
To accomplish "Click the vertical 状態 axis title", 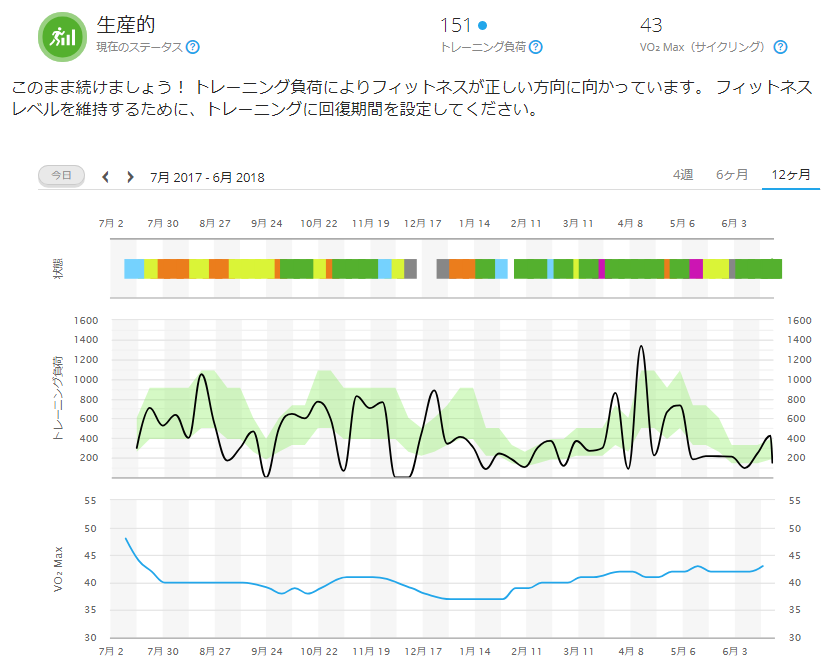I will click(58, 268).
